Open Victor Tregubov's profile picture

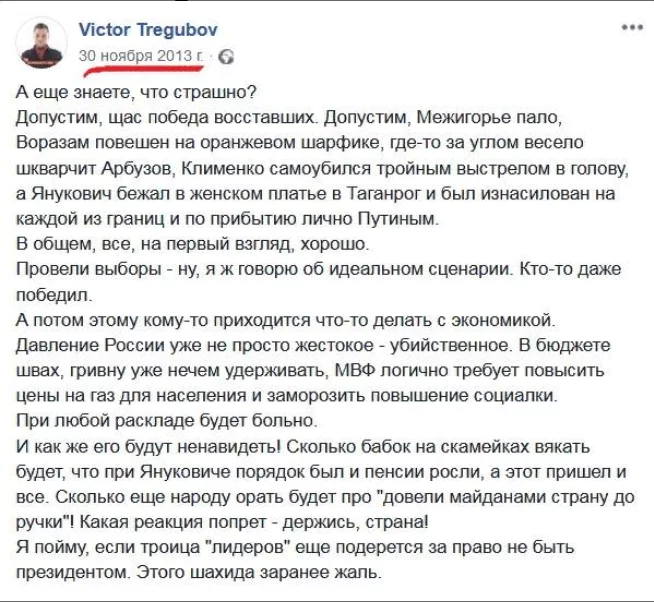pyautogui.click(x=44, y=41)
